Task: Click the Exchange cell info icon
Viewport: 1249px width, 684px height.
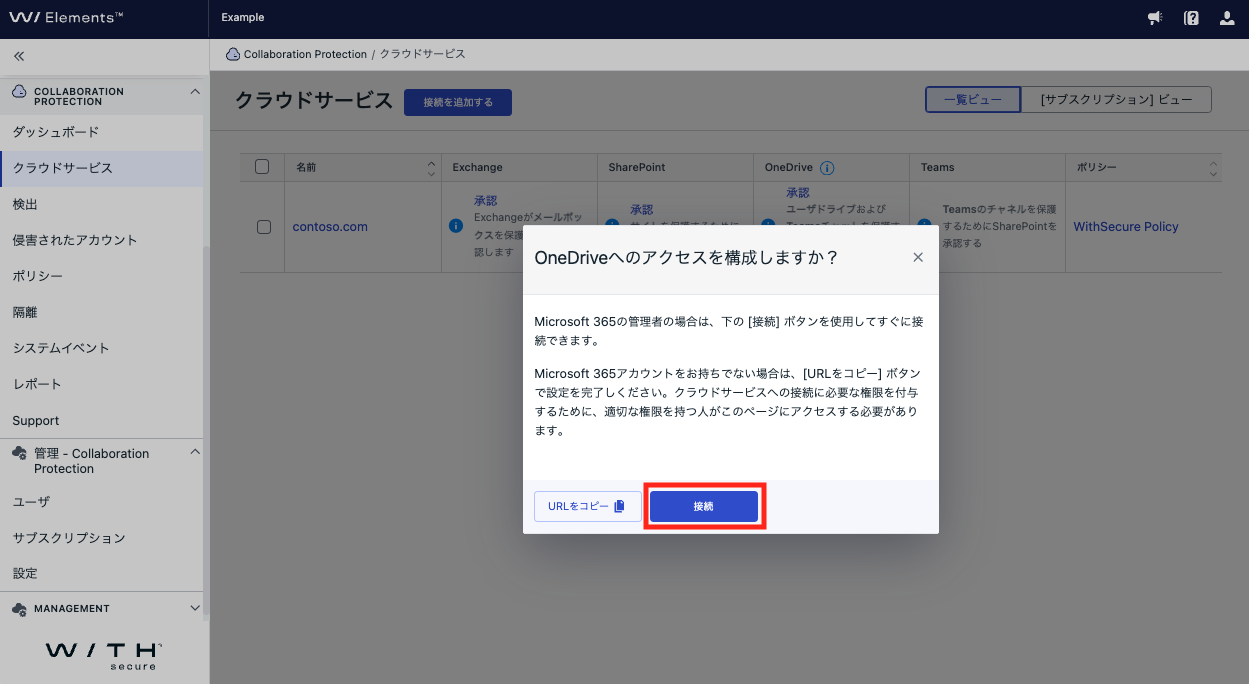Action: (x=456, y=226)
